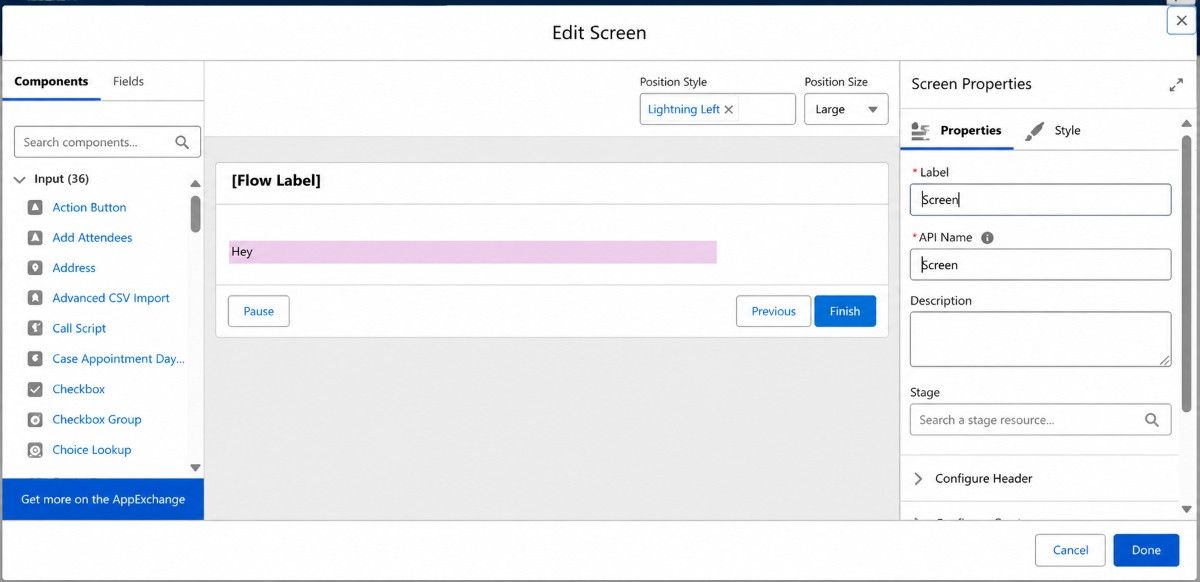Screen dimensions: 1200x582
Task: Select the Checkbox component
Action: tap(78, 389)
